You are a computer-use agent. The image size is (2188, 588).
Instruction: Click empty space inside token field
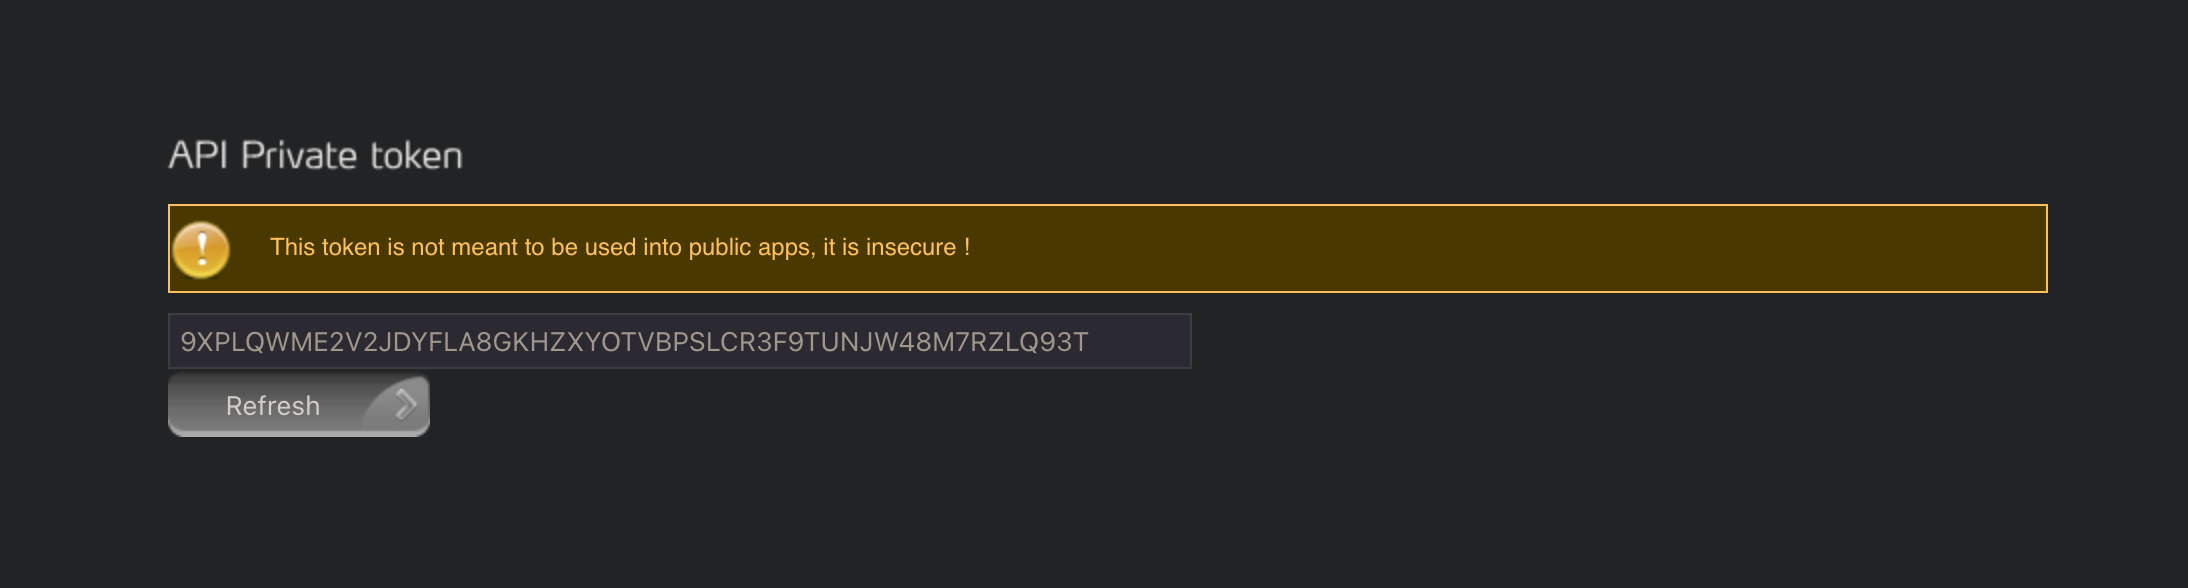click(x=1140, y=342)
